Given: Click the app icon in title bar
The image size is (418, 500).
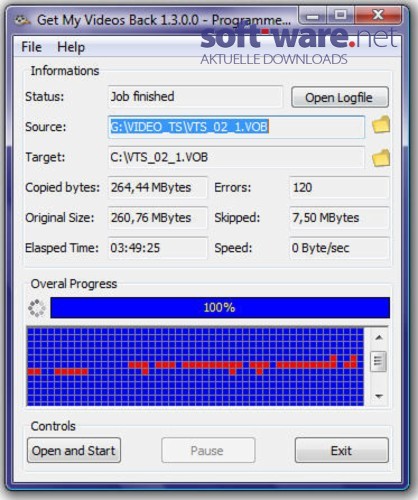Looking at the screenshot, I should coord(22,20).
